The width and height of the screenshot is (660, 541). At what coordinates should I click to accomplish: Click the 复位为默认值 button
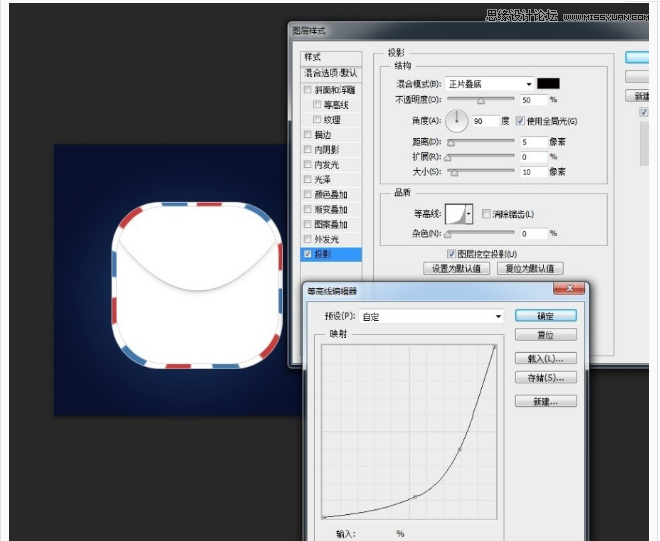[x=530, y=268]
